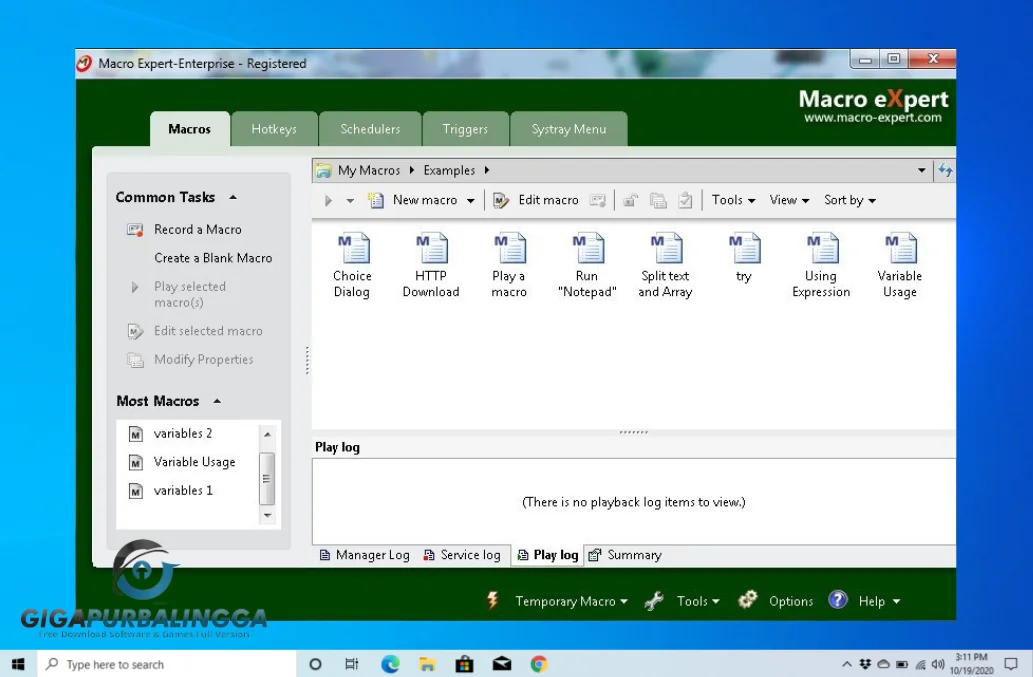Click the folder icon in the path bar

323,171
